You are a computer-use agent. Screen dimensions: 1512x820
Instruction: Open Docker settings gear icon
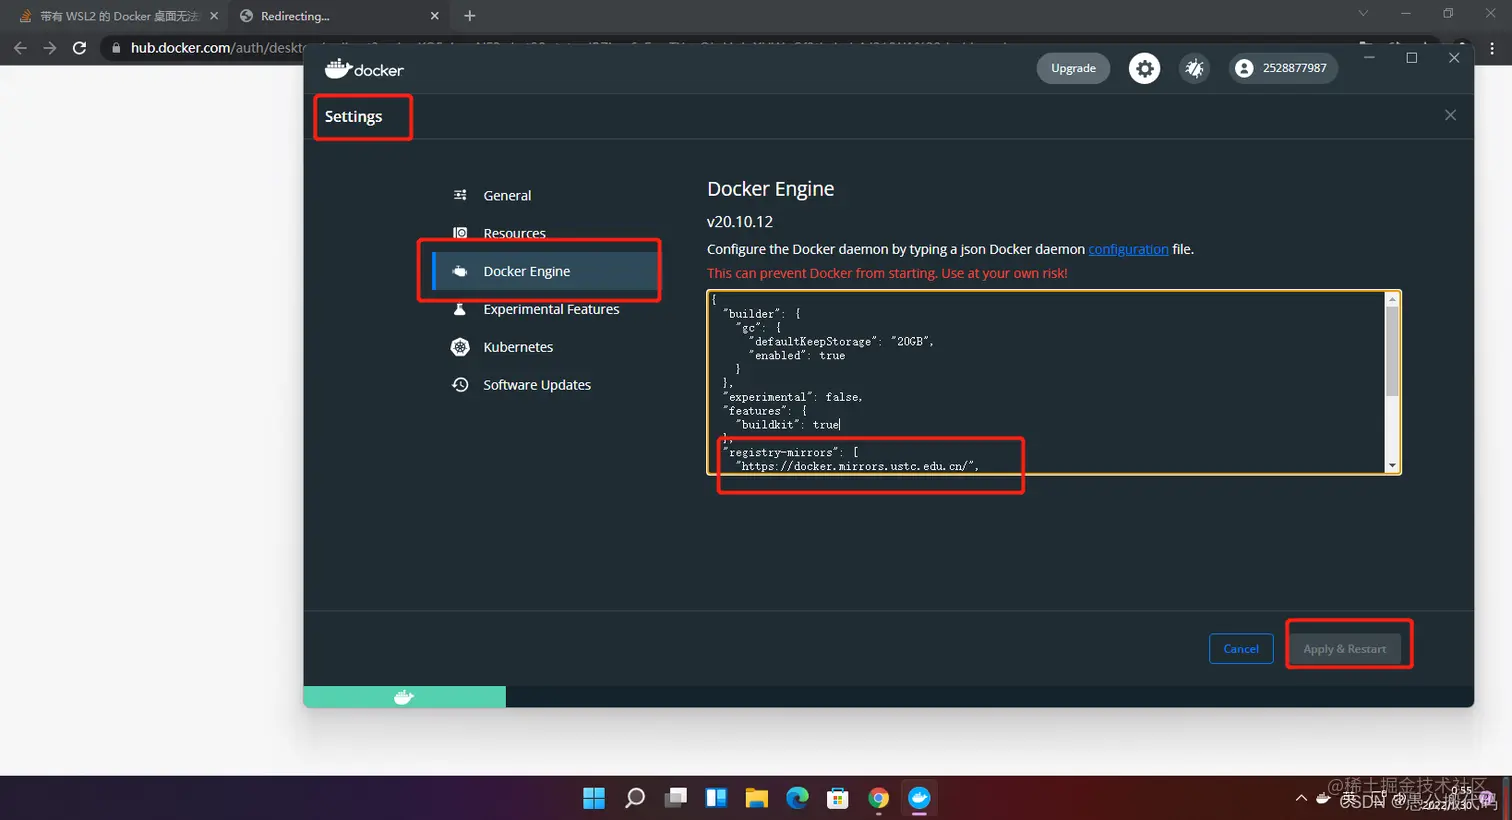[x=1144, y=68]
